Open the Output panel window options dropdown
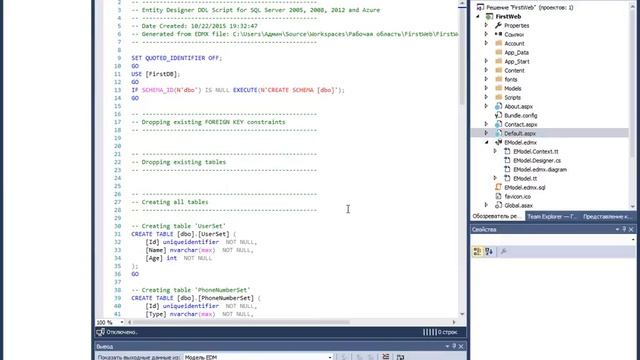This screenshot has height=360, width=640. (447, 346)
